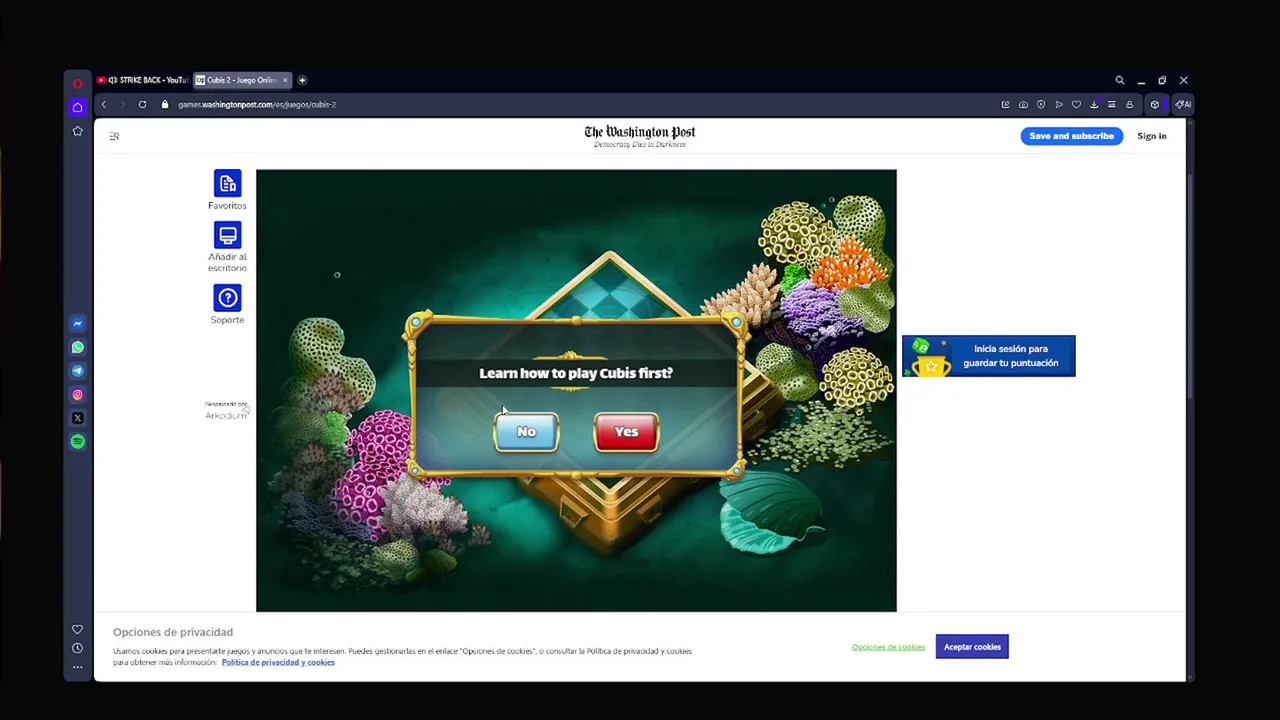1280x720 pixels.
Task: Open the edit/share page icon in address bar
Action: click(1005, 104)
